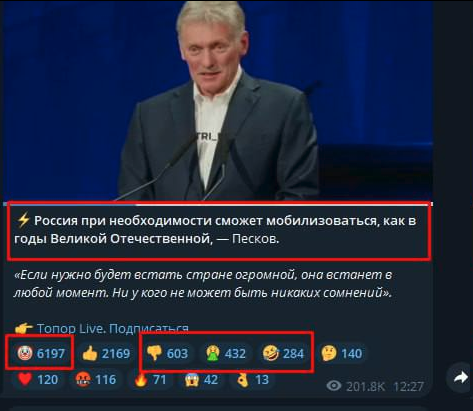Screen dimensions: 473x411
Task: Select the vomiting emoji reaction with 432
Action: (x=226, y=353)
